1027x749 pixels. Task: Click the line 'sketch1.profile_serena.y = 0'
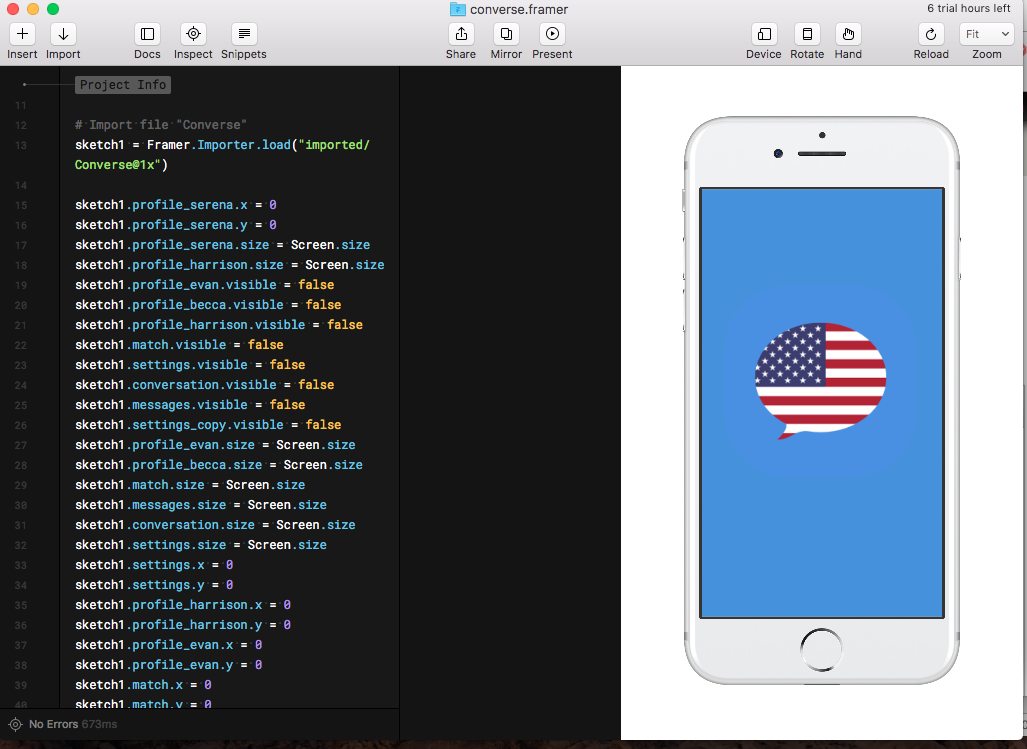(x=176, y=225)
